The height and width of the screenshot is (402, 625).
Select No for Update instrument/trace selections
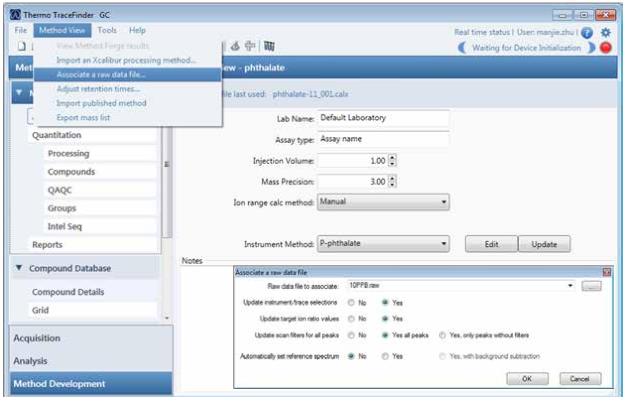coord(351,302)
